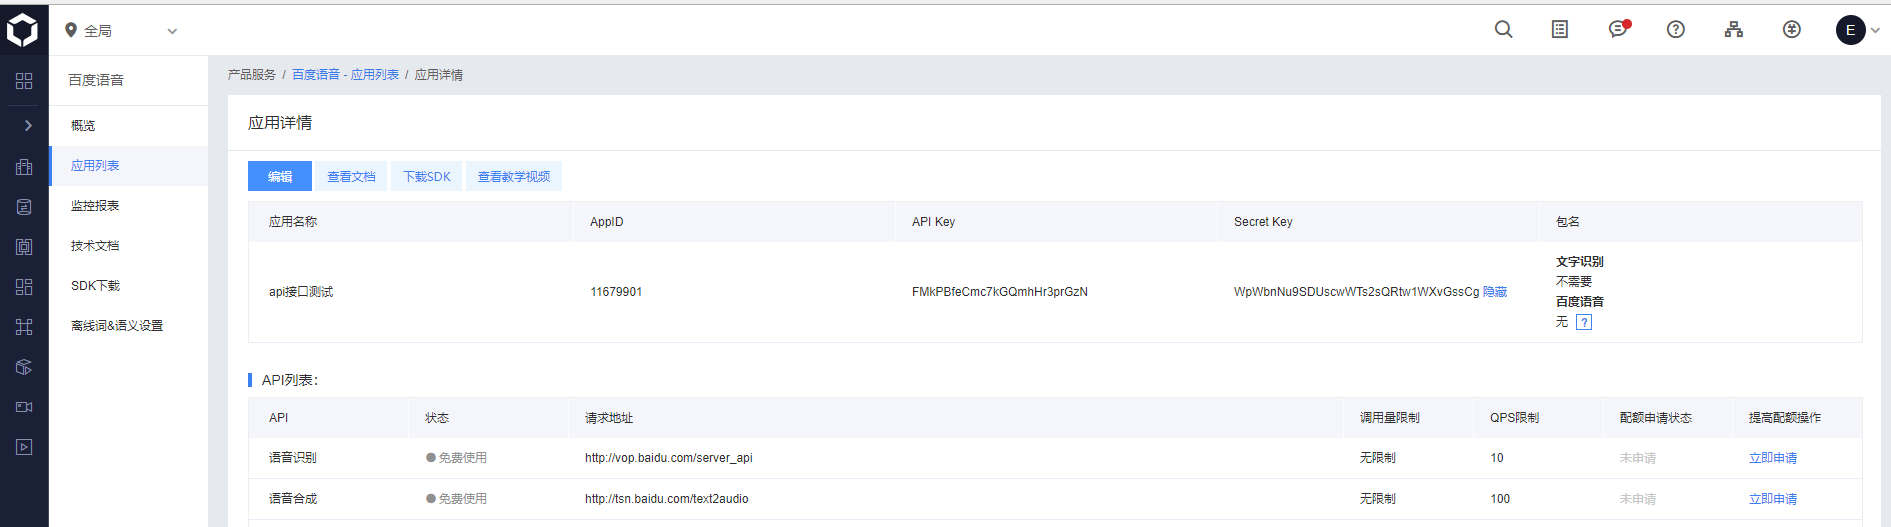Click the video camera icon in left sidebar
Screen dimensions: 1891x527
pos(24,407)
